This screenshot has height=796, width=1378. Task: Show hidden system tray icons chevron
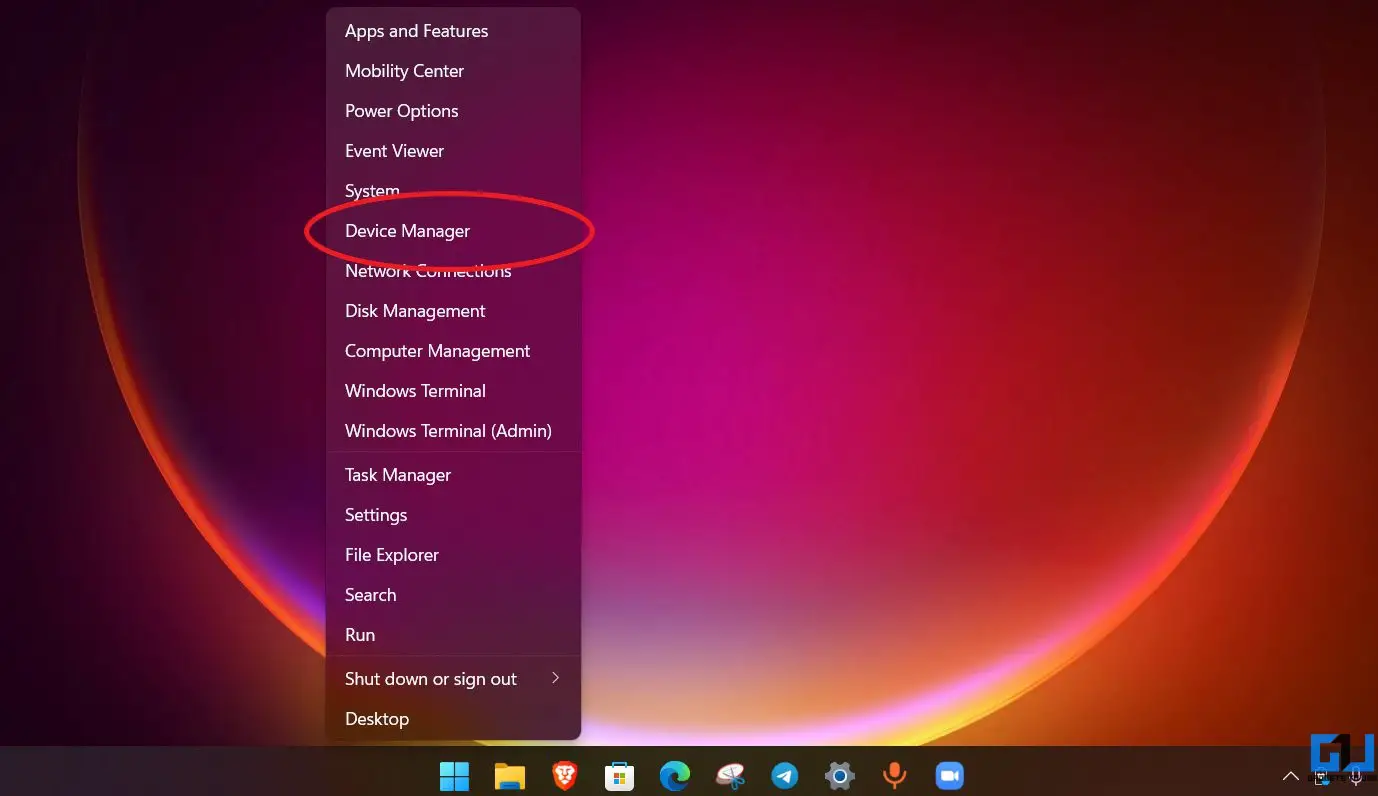point(1291,776)
